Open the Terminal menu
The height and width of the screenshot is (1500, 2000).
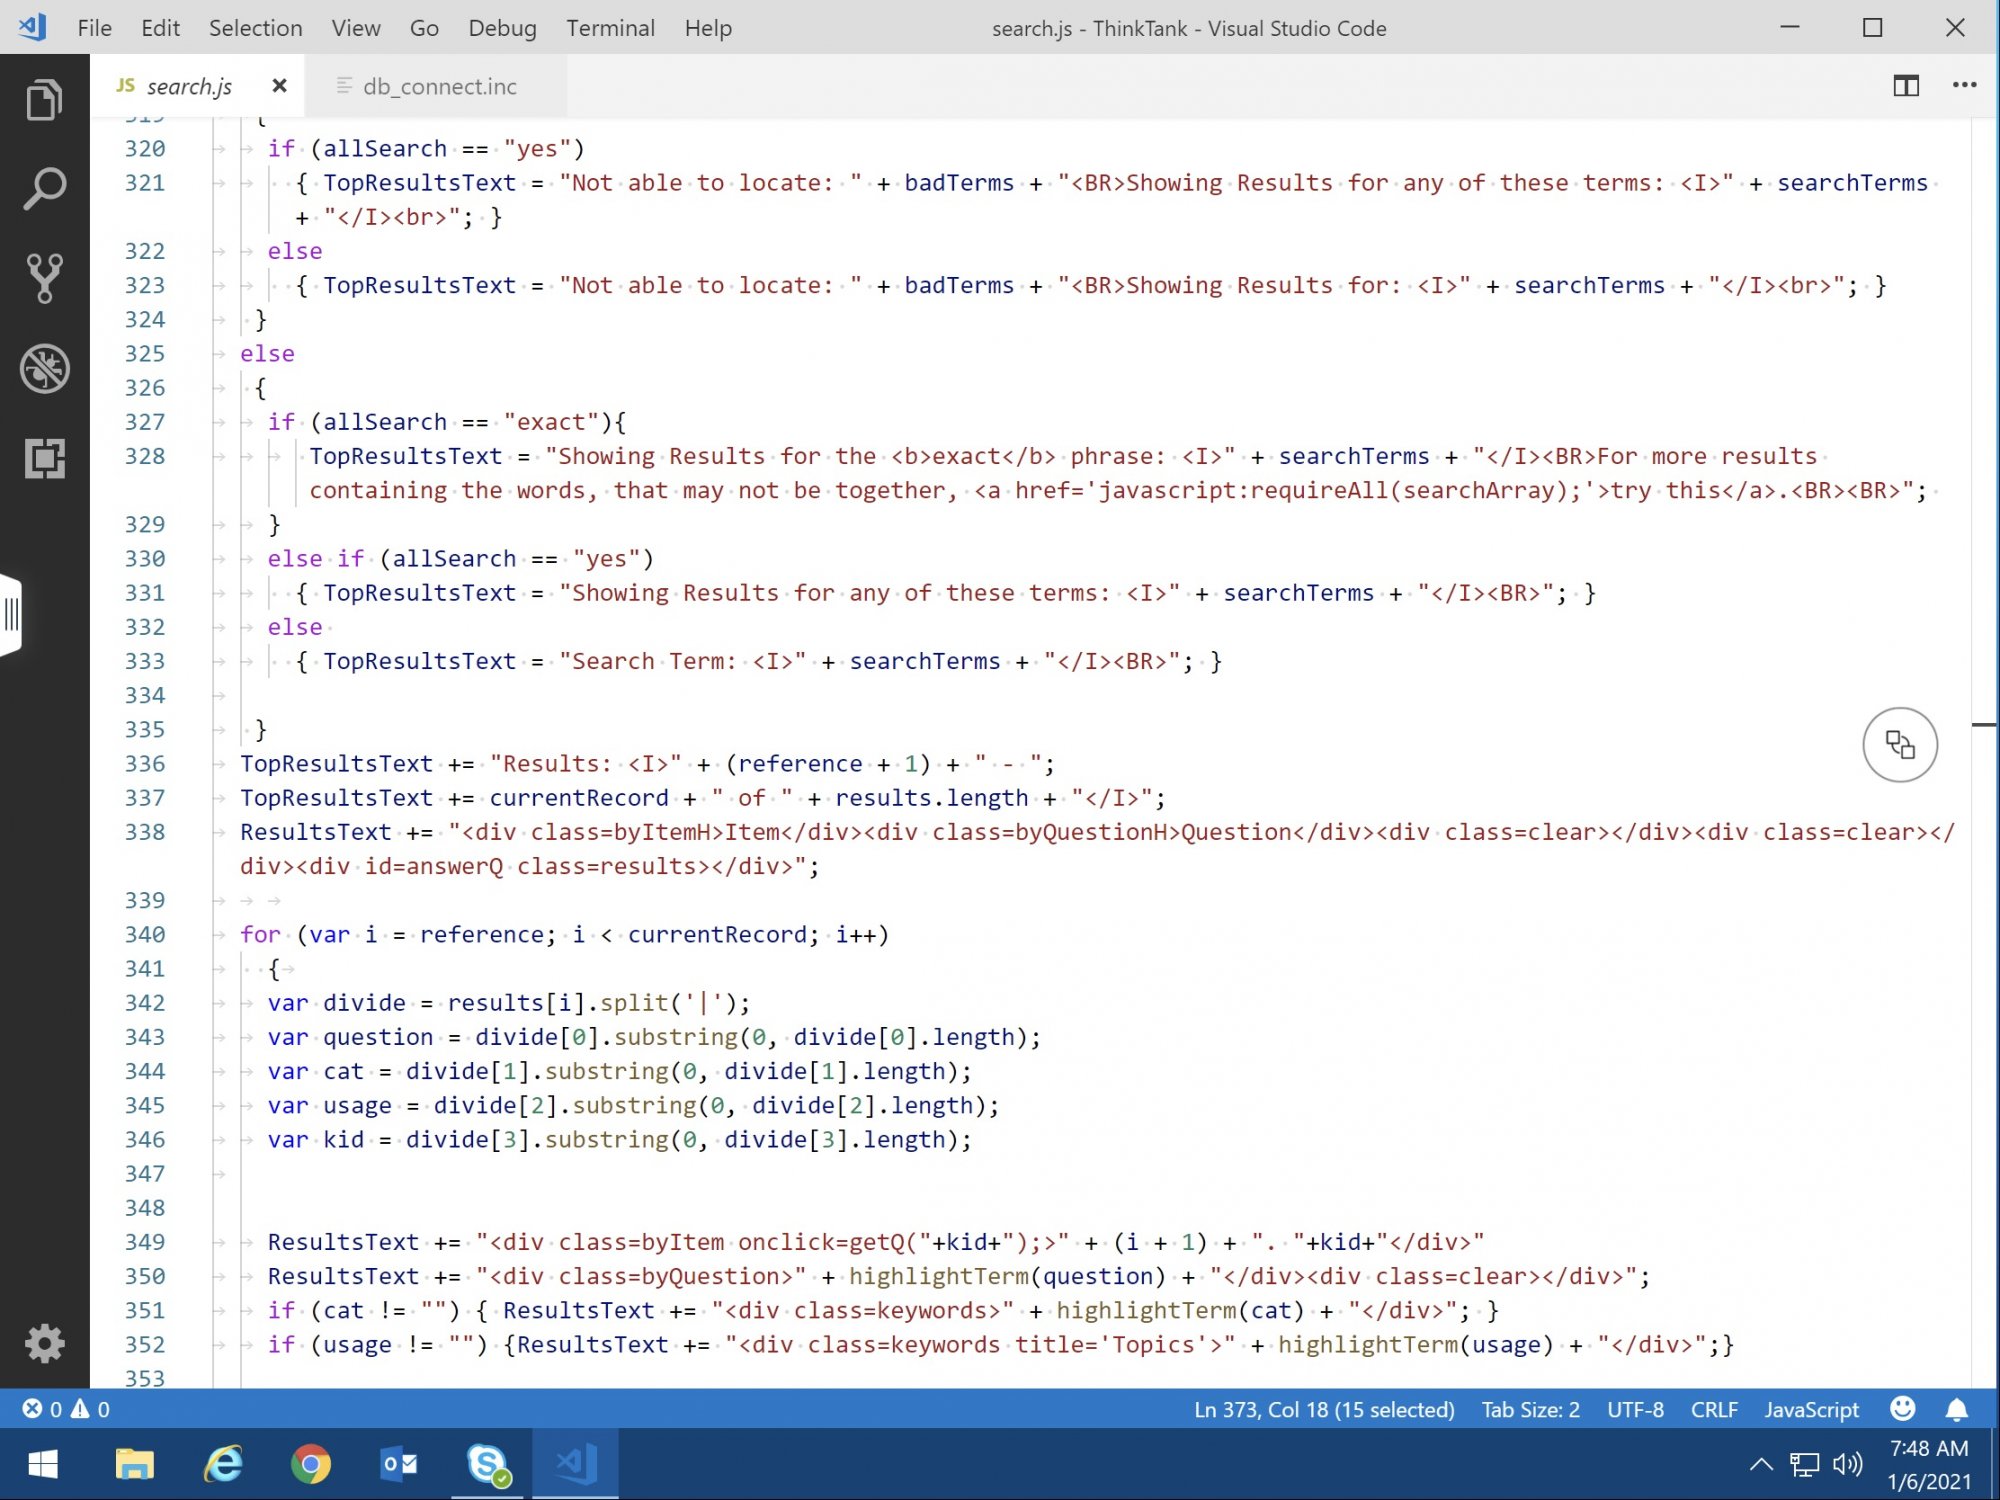610,28
